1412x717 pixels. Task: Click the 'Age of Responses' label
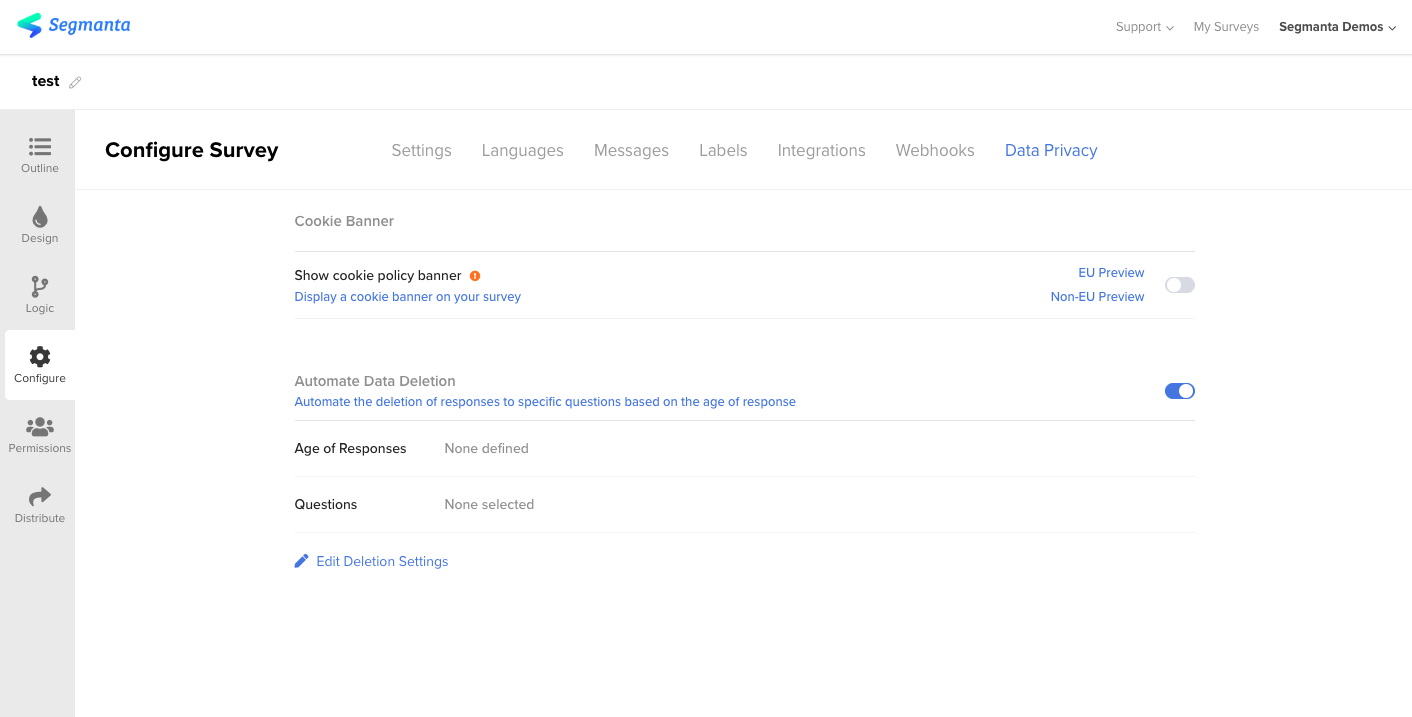point(350,448)
